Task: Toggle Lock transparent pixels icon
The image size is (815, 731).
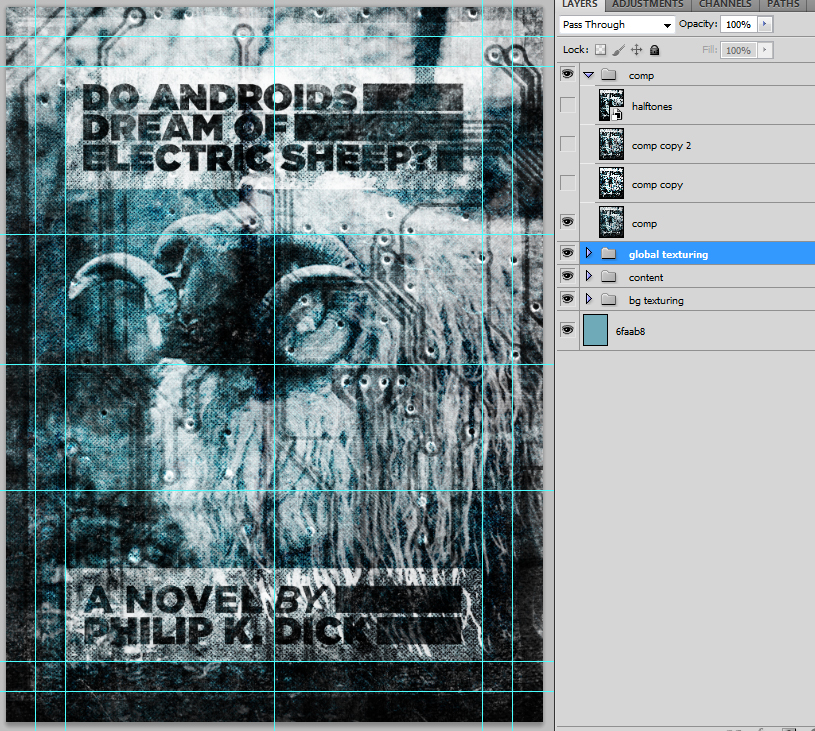Action: (600, 50)
